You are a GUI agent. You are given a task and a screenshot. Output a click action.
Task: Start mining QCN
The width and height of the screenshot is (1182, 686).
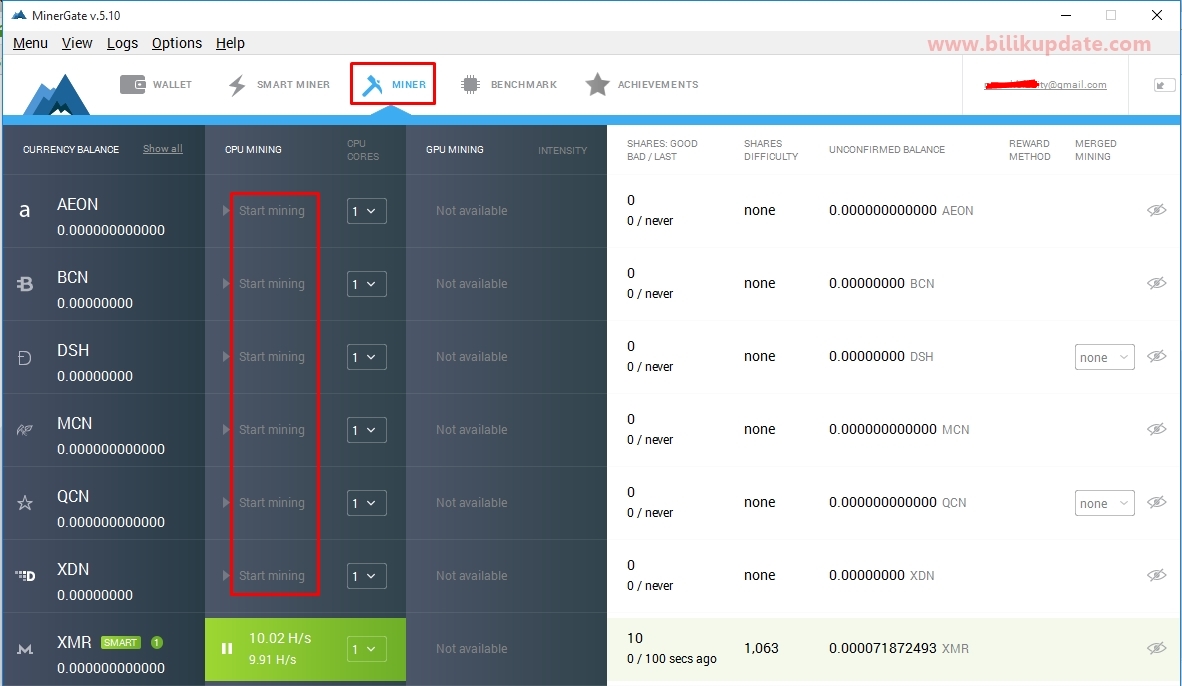click(270, 502)
